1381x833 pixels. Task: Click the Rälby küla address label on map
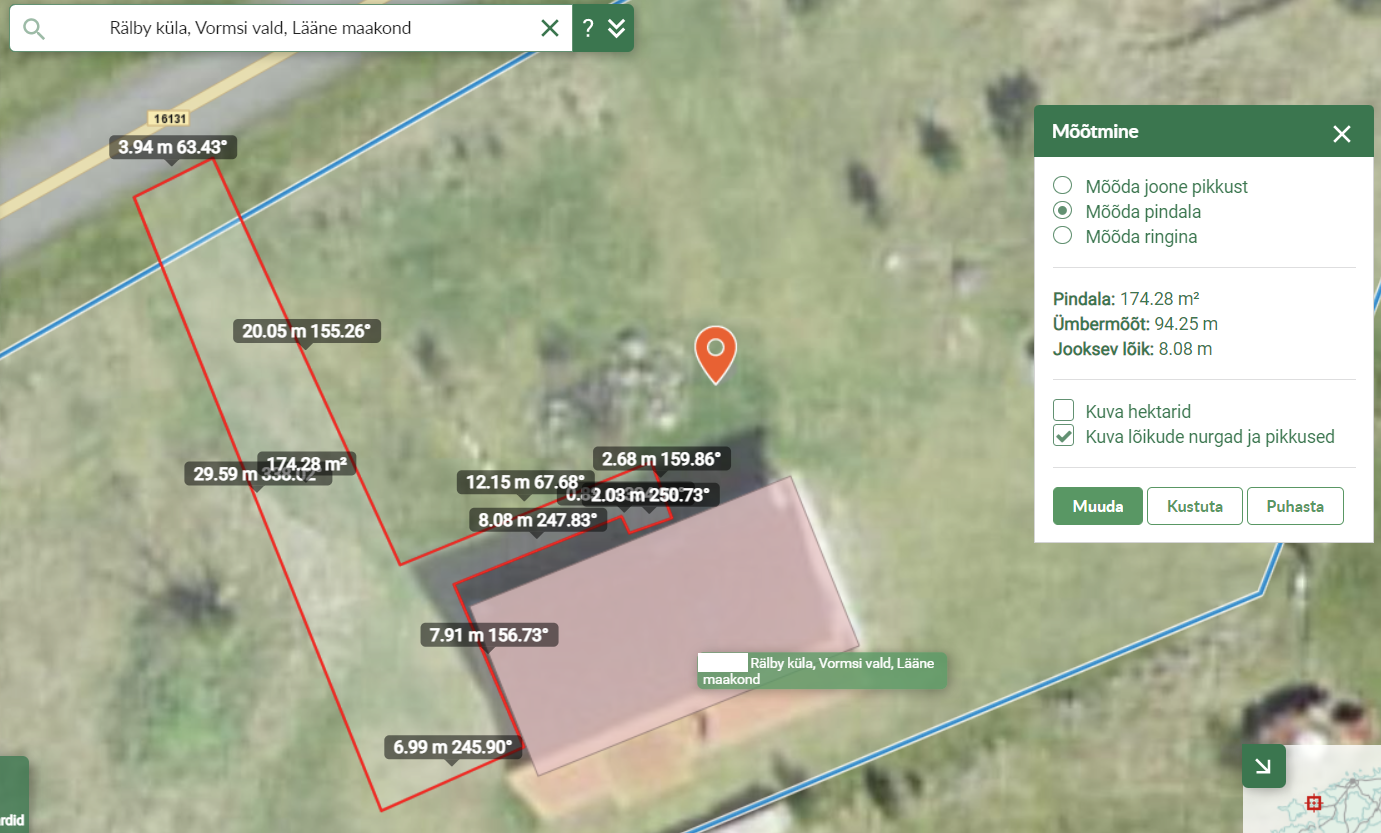pyautogui.click(x=822, y=671)
